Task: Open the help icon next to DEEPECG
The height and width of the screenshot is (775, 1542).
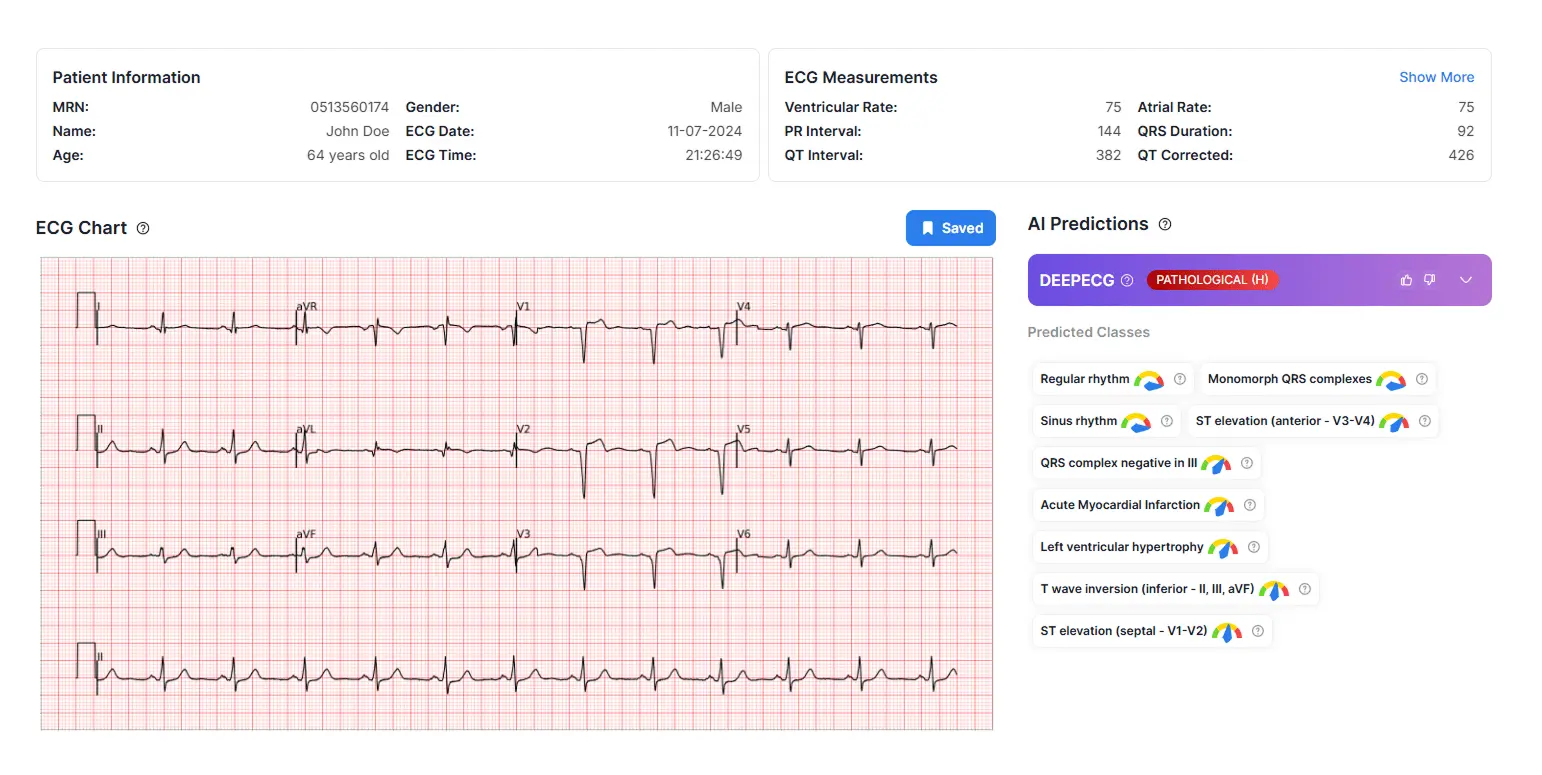Action: click(x=1127, y=280)
